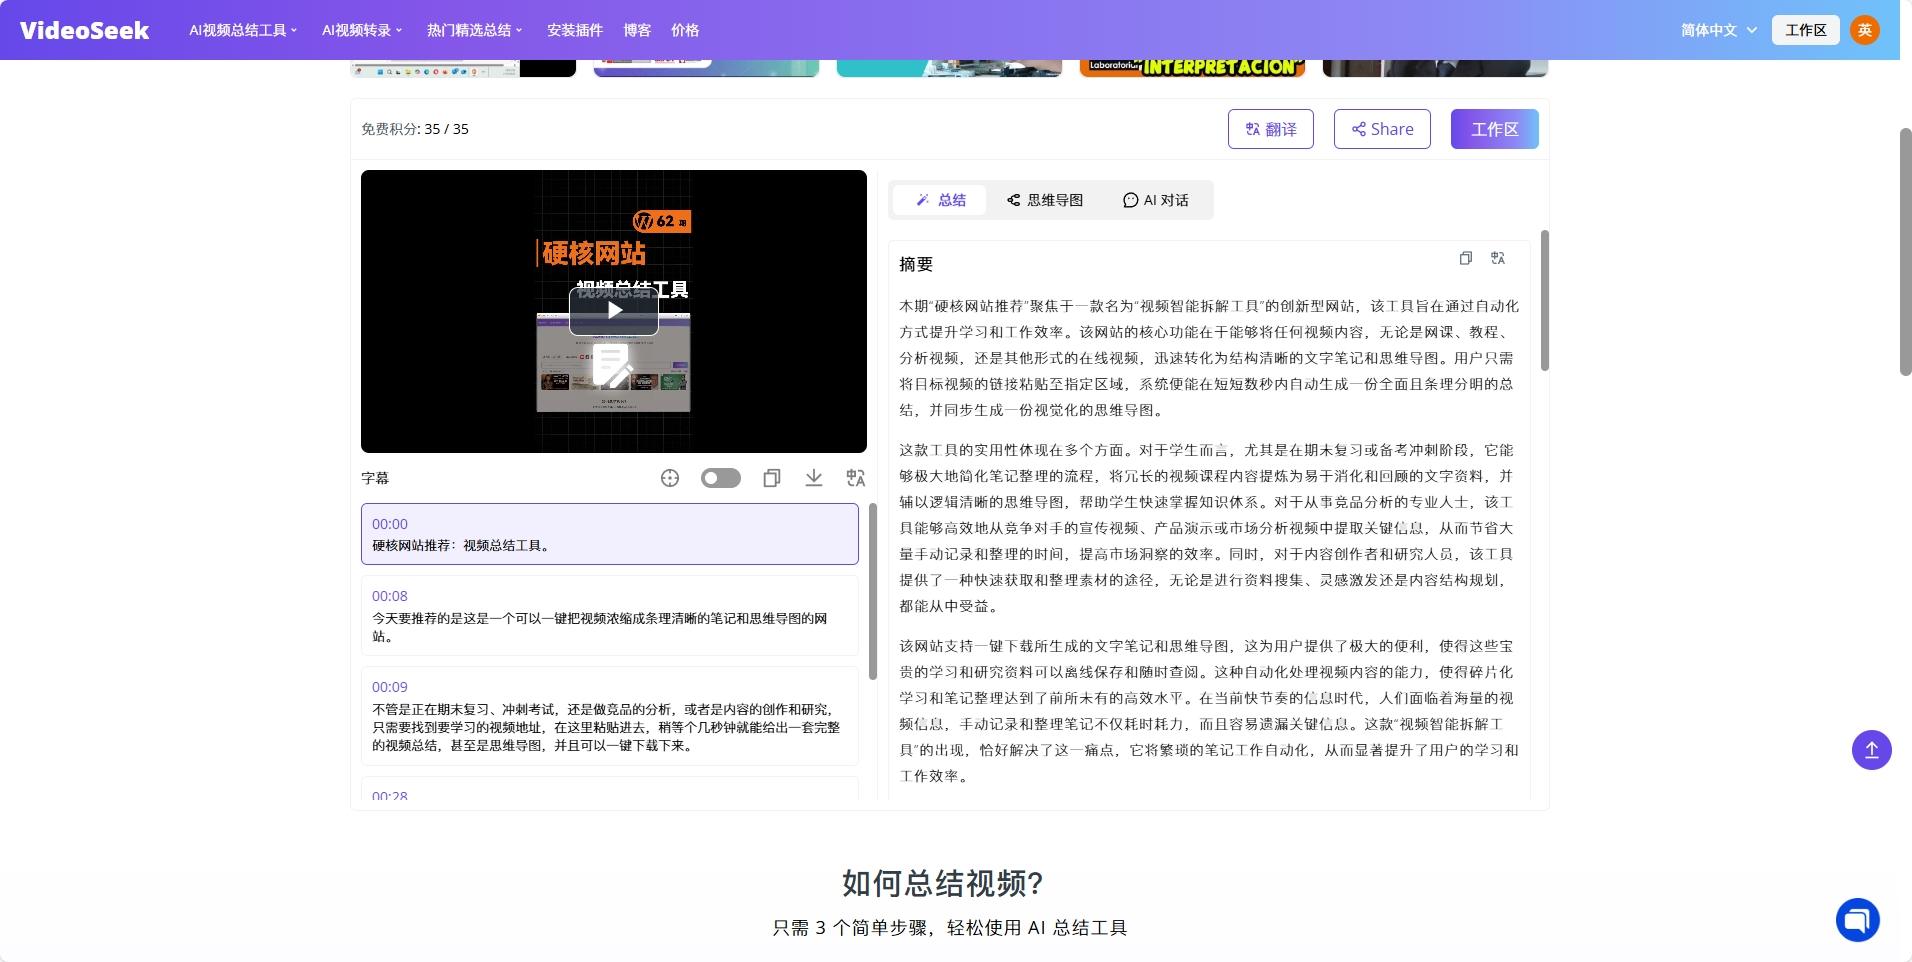Open the 工作区 workspace button
Viewport: 1912px width, 962px height.
[1494, 128]
